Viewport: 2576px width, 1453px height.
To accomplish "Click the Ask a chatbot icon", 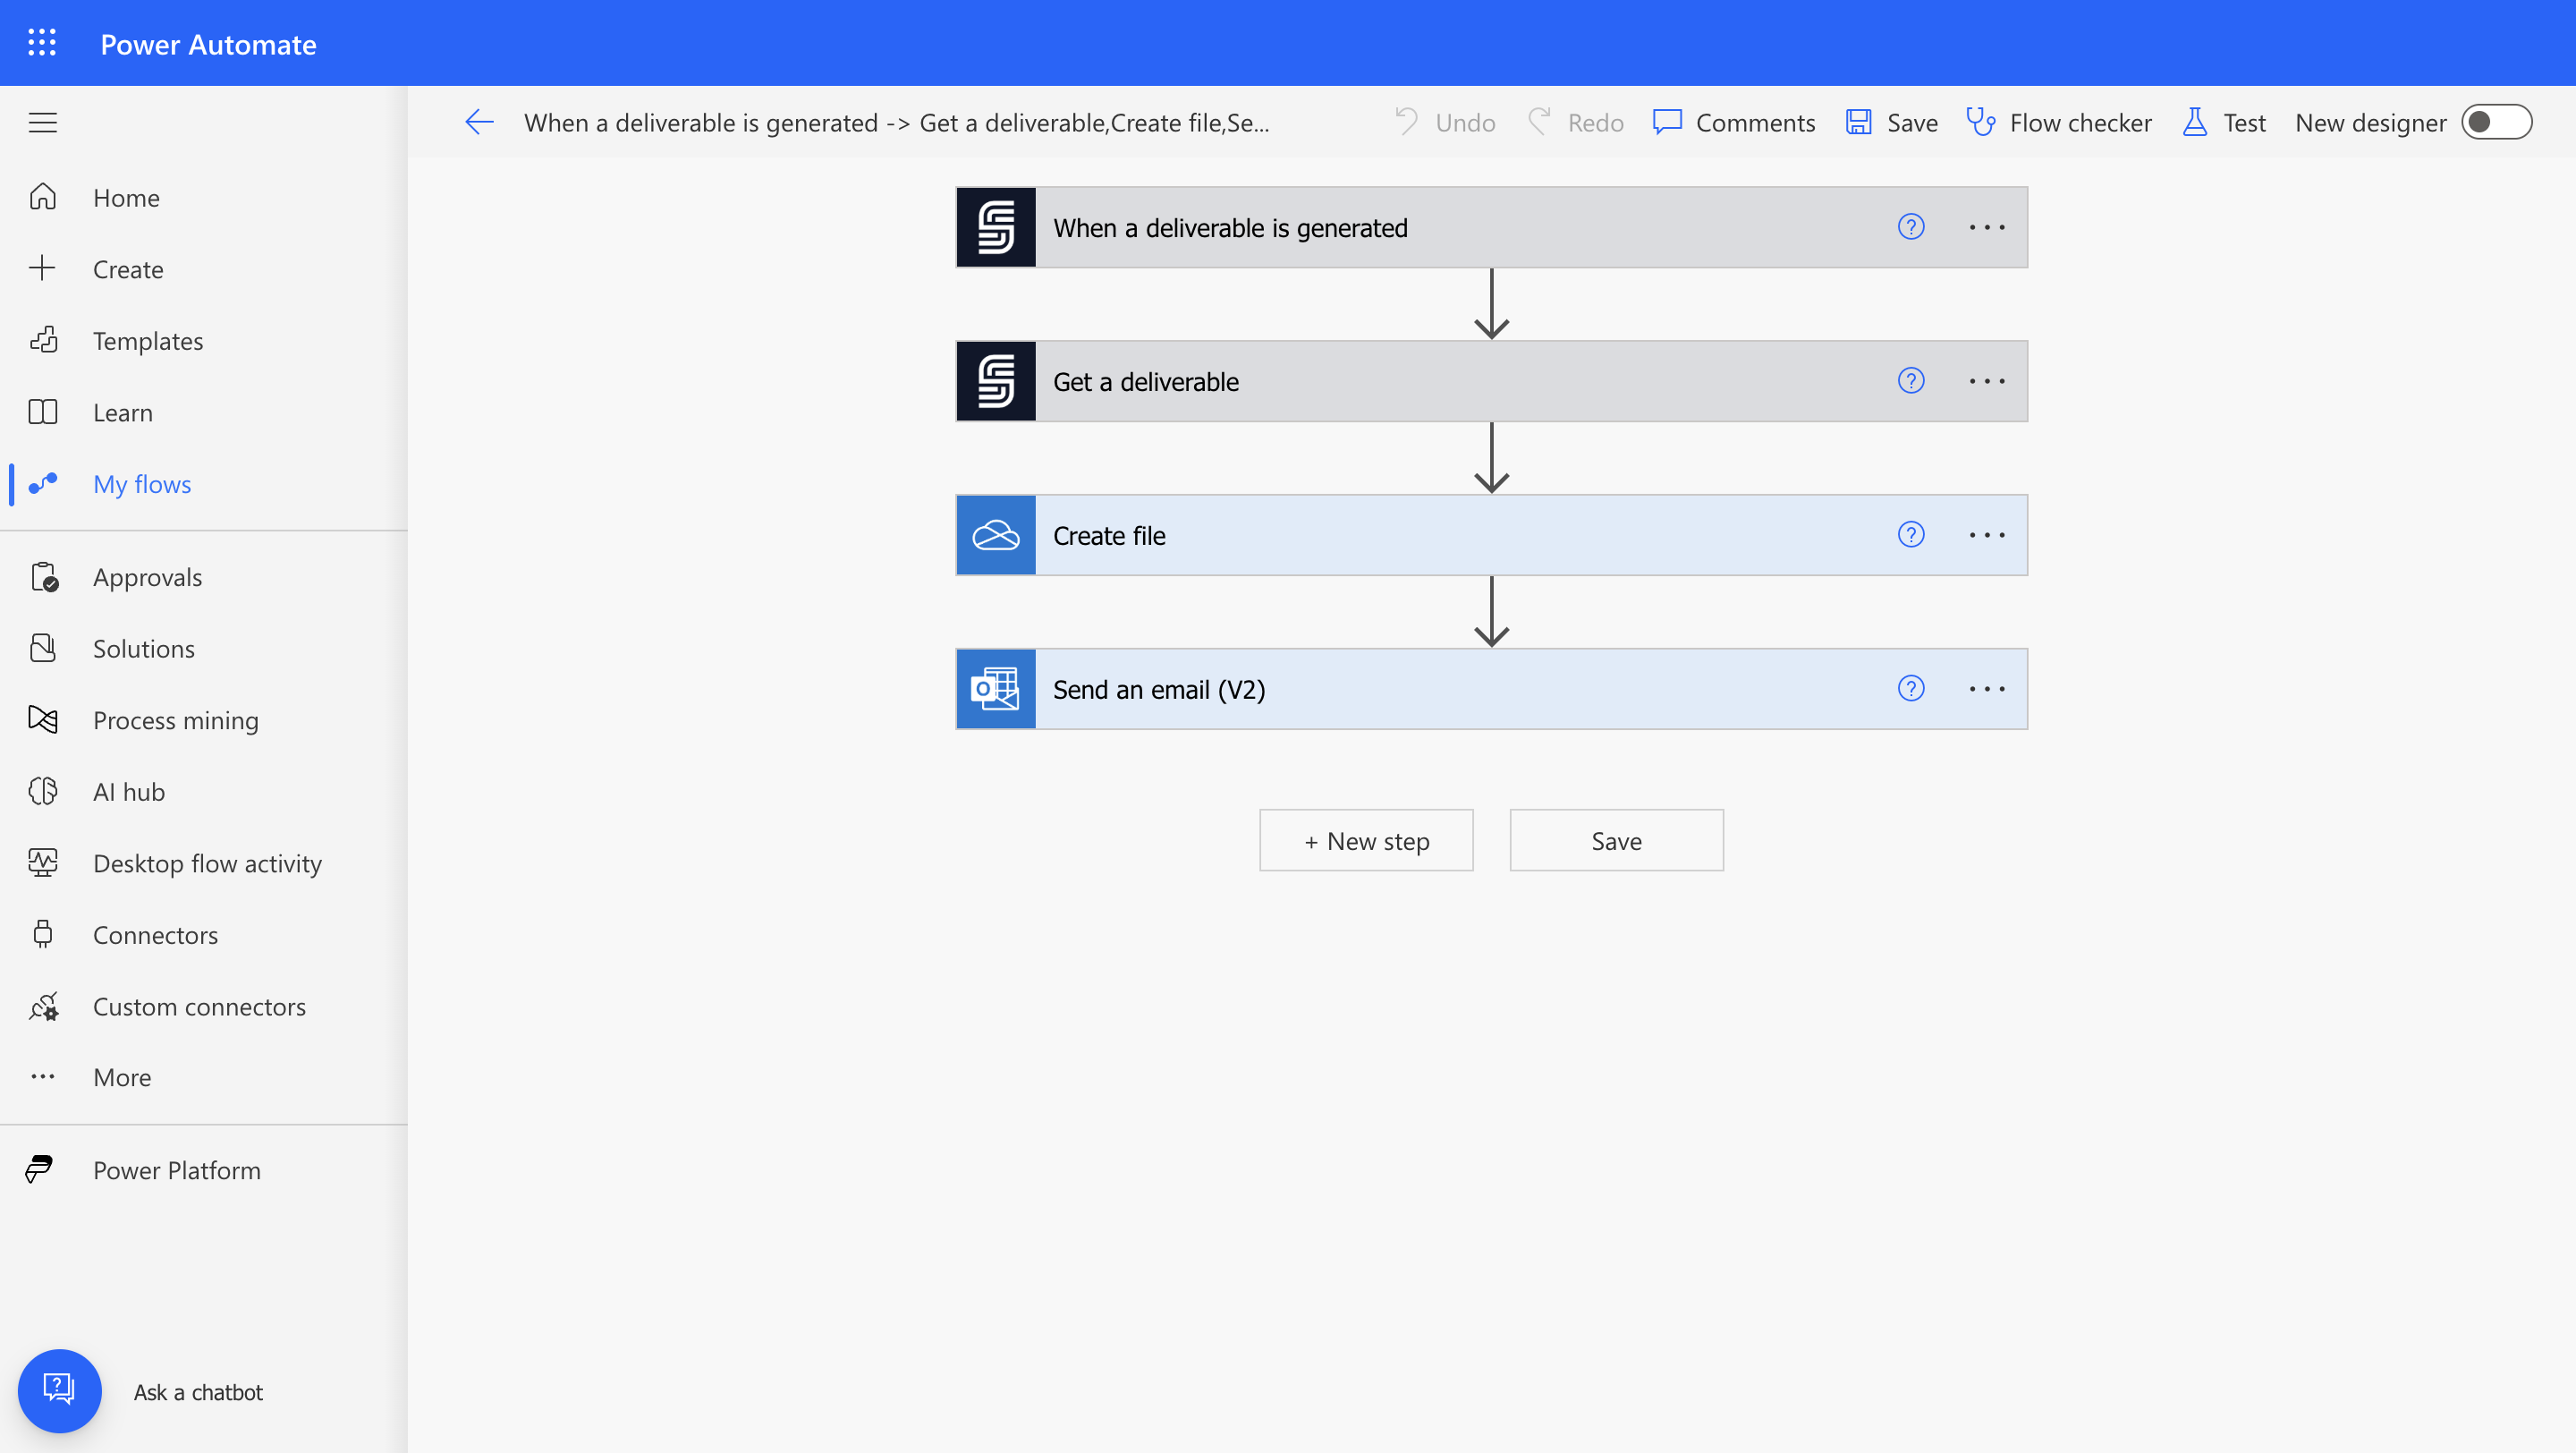I will [59, 1391].
